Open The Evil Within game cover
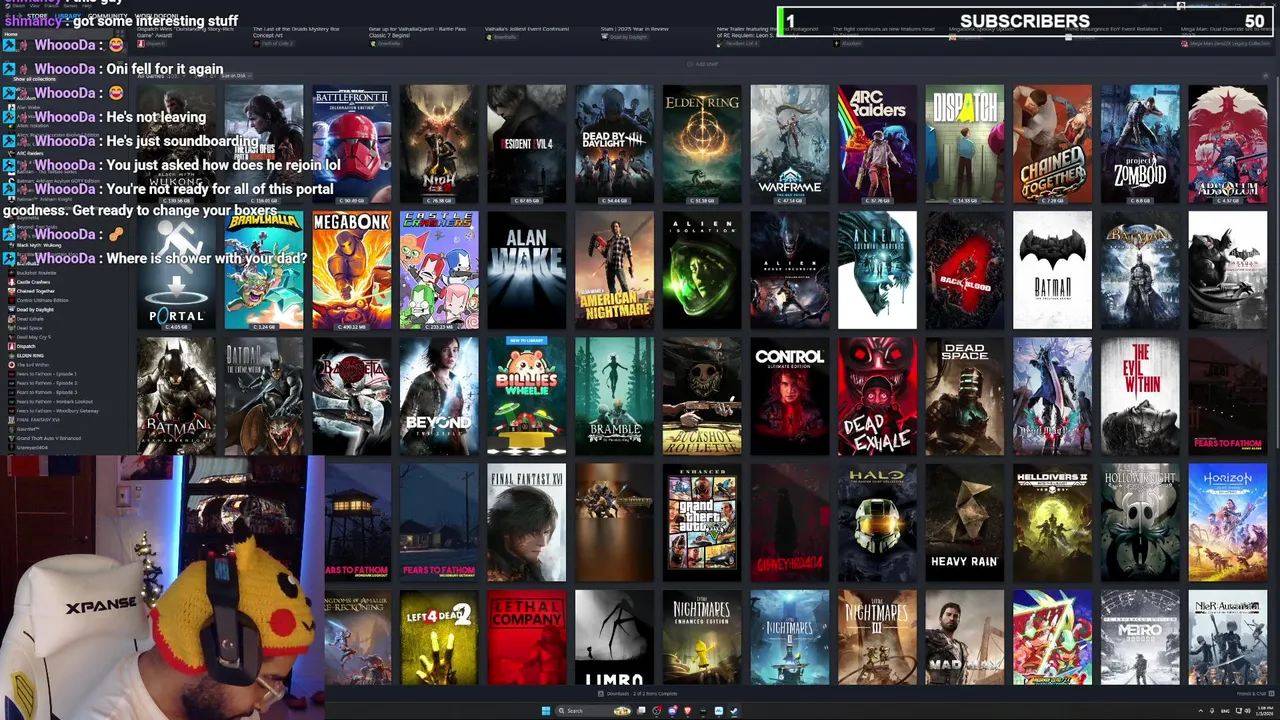This screenshot has width=1280, height=720. click(x=1140, y=396)
